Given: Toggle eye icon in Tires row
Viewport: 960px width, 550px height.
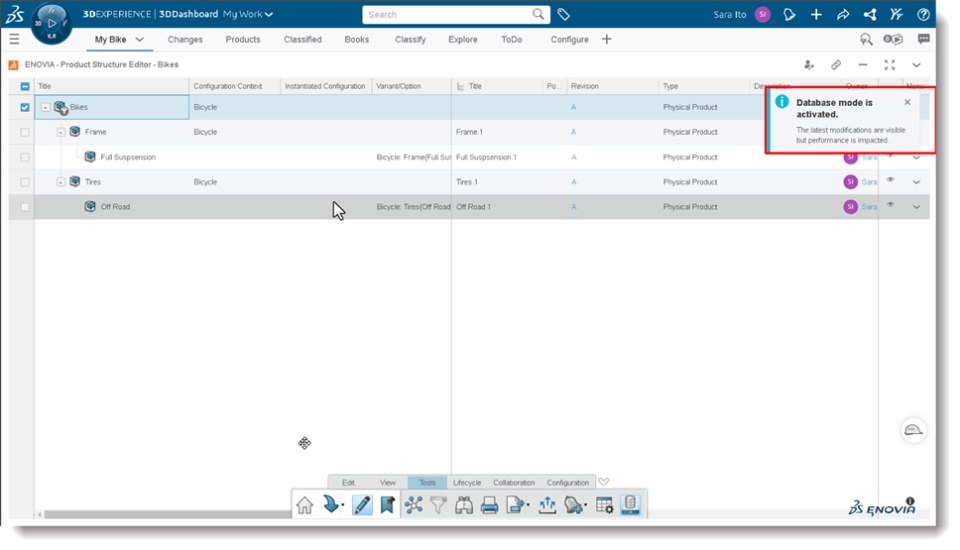Looking at the screenshot, I should pos(890,180).
